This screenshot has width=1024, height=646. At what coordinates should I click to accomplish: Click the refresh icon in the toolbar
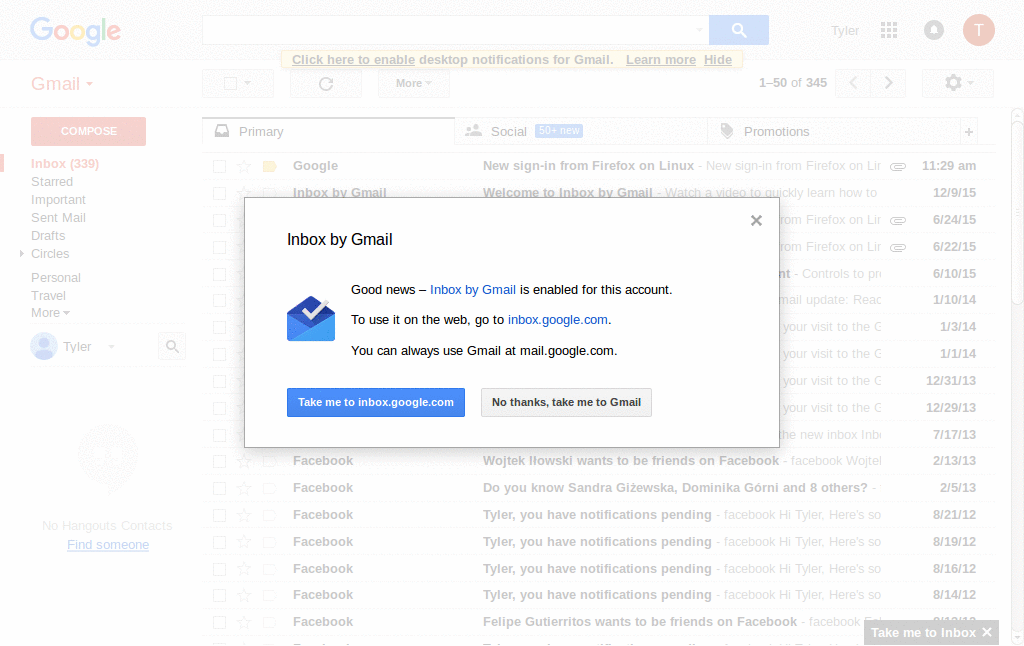[325, 83]
